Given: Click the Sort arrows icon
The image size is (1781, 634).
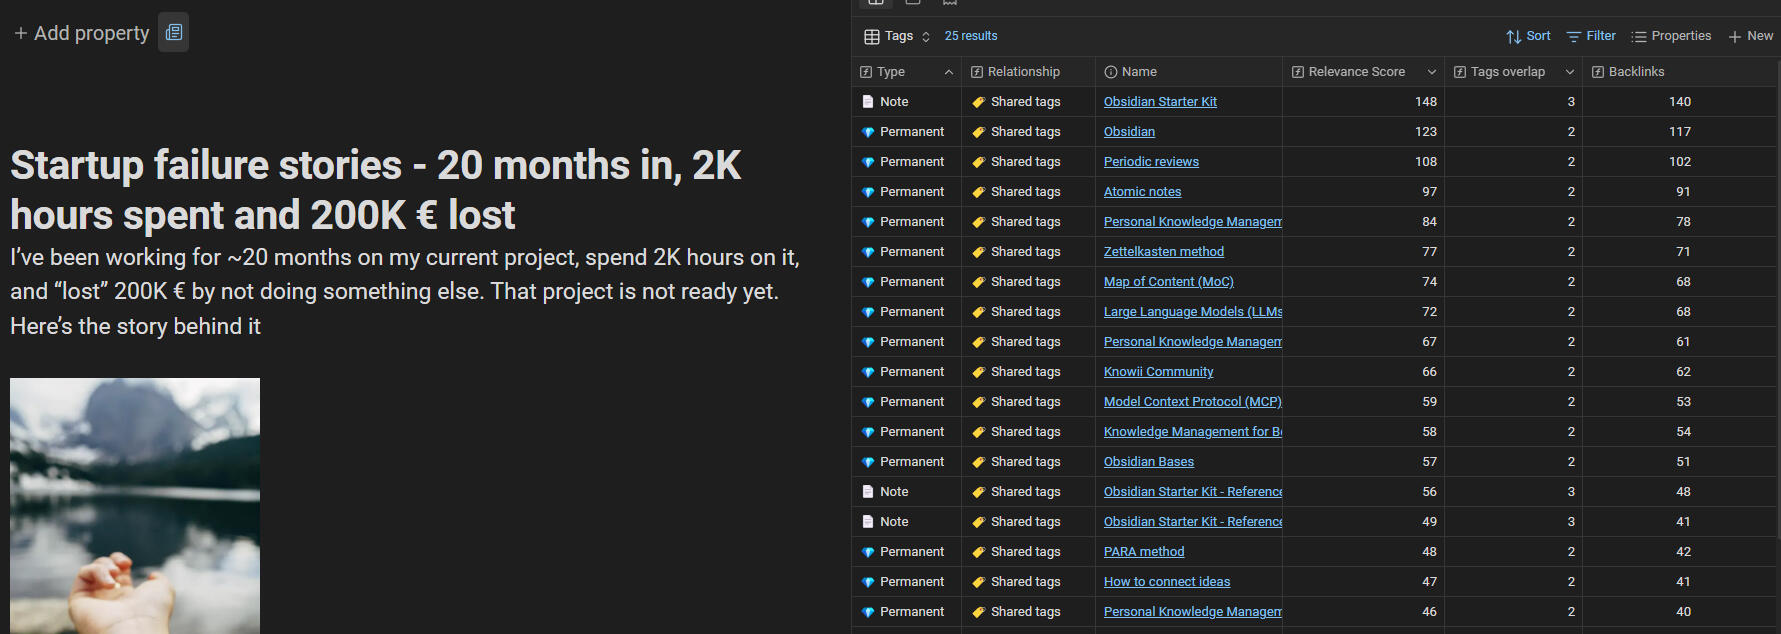Looking at the screenshot, I should (x=1513, y=36).
